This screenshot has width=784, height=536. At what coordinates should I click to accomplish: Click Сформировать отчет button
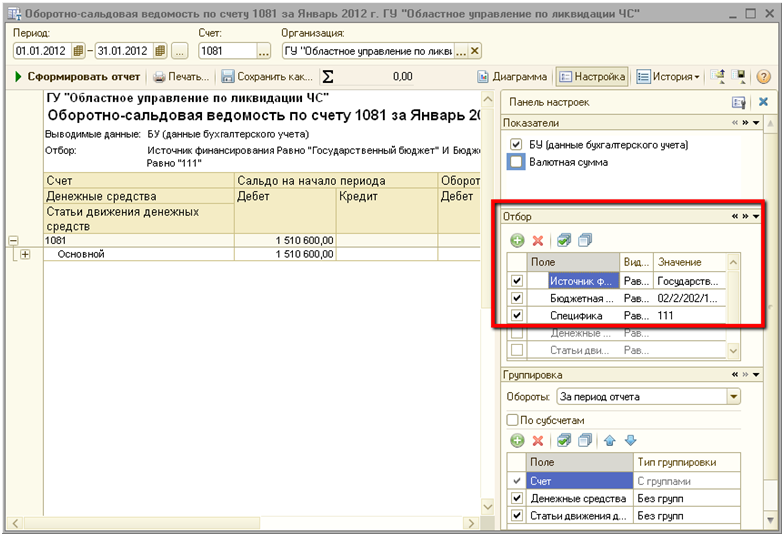click(x=76, y=77)
